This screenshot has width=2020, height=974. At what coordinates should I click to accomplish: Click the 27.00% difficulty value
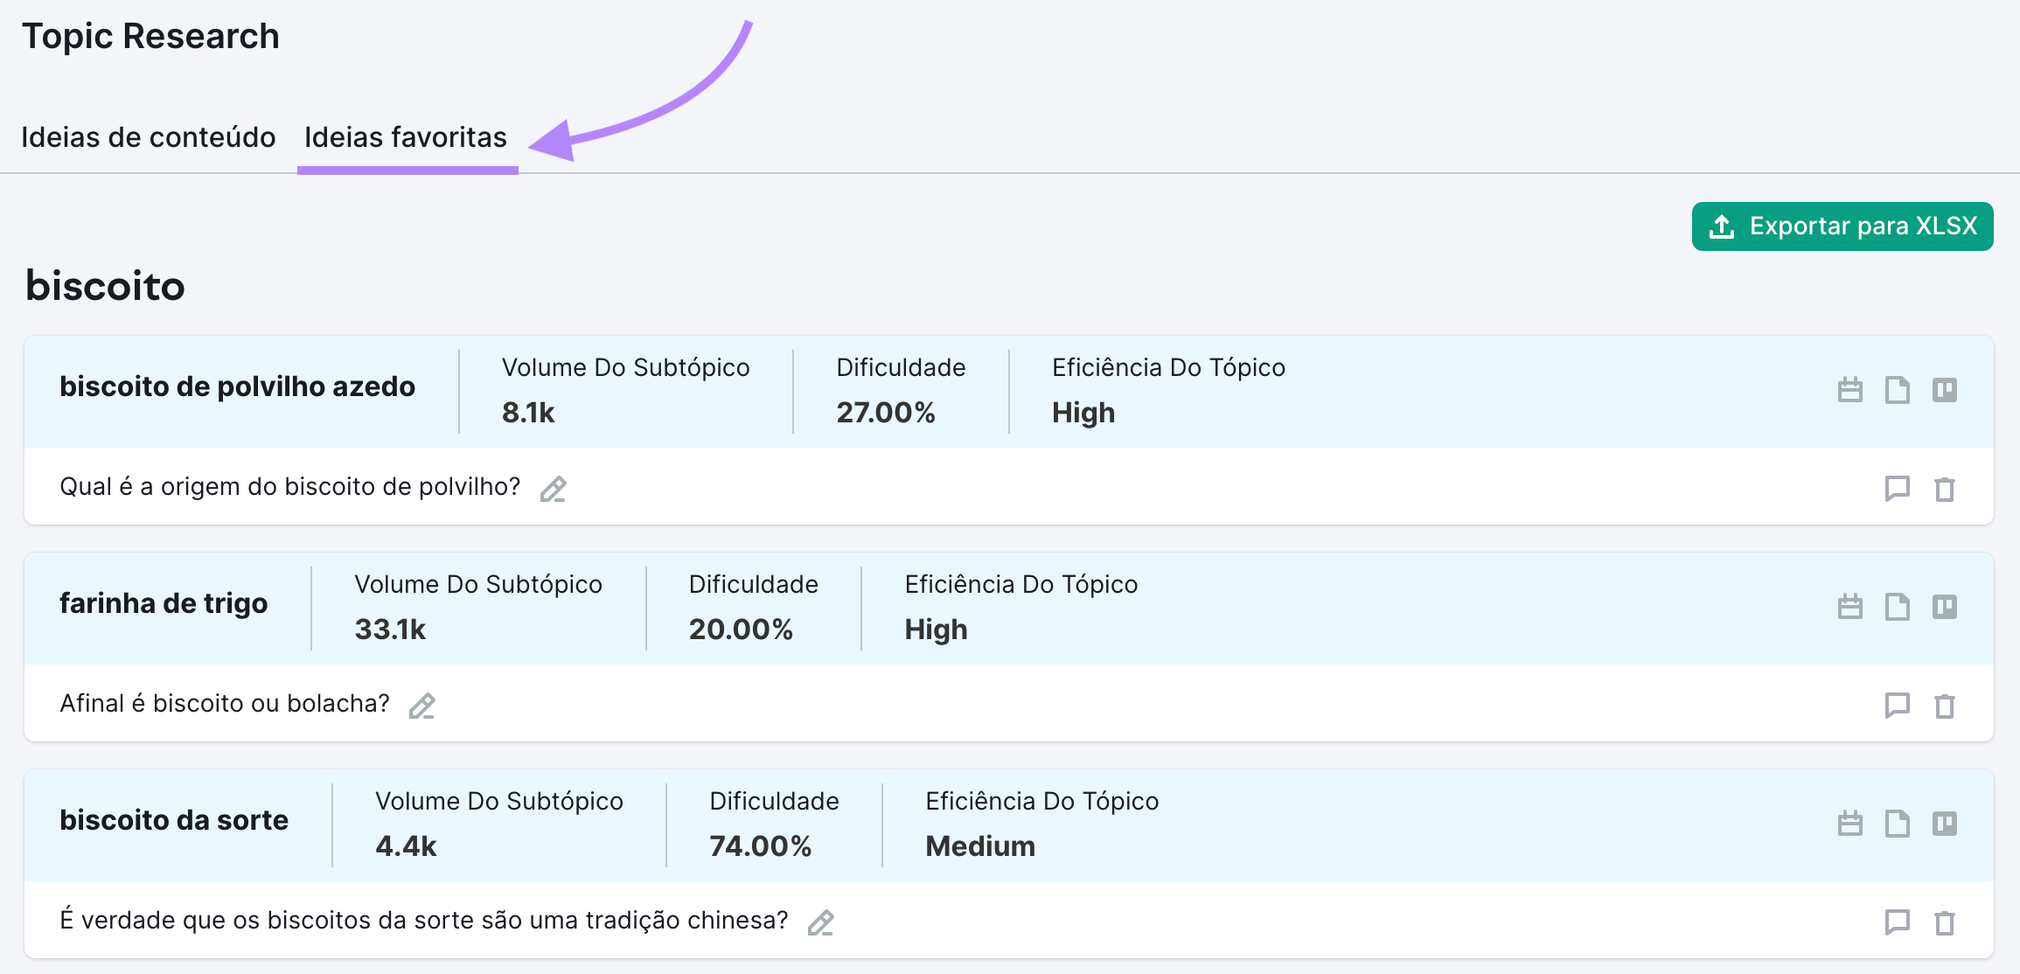[x=886, y=413]
